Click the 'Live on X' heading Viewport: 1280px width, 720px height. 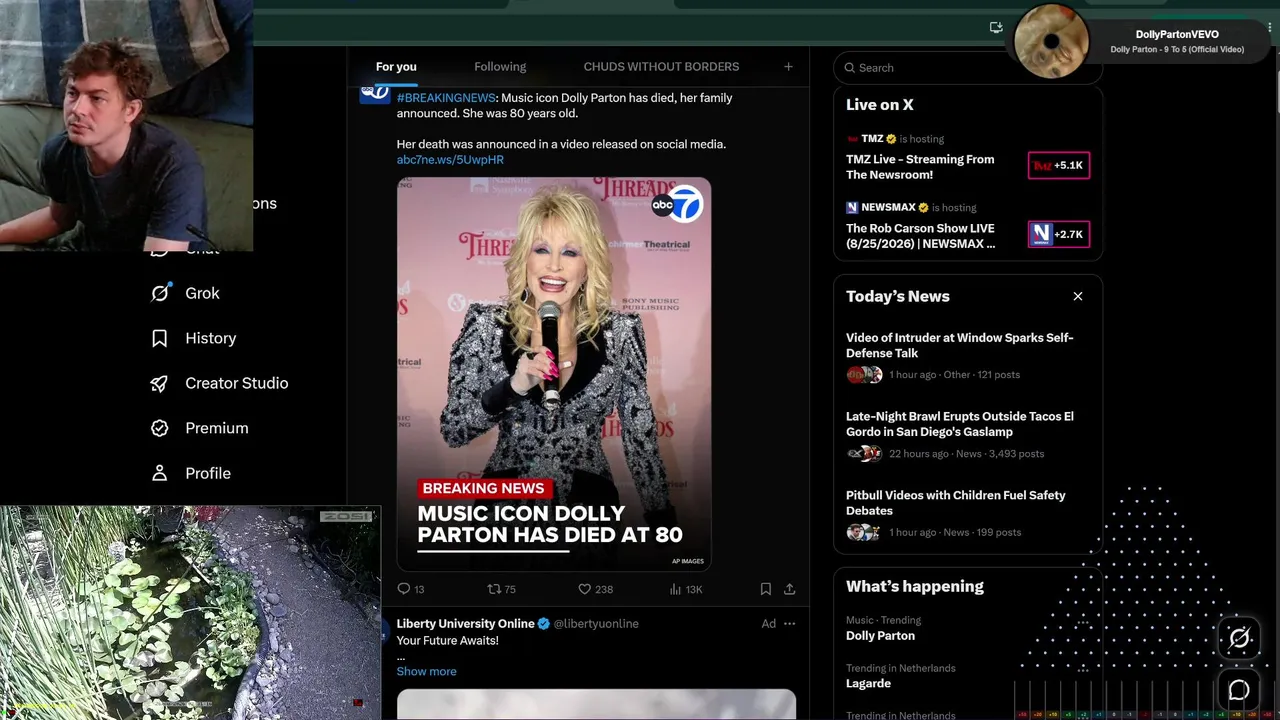(x=879, y=105)
